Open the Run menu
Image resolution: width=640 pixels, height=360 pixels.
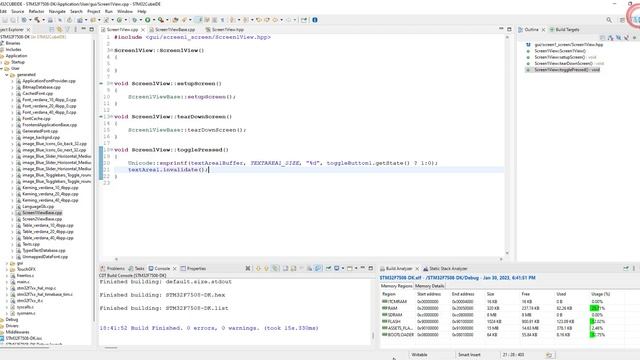tap(109, 11)
